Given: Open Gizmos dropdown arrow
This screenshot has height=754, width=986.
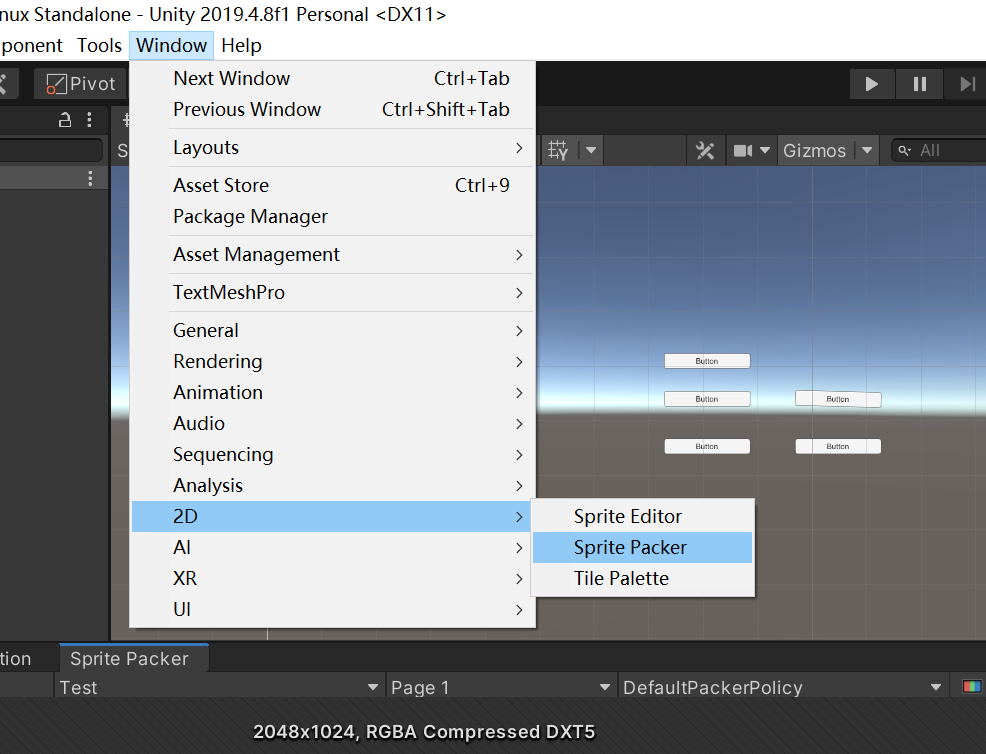Looking at the screenshot, I should click(867, 150).
